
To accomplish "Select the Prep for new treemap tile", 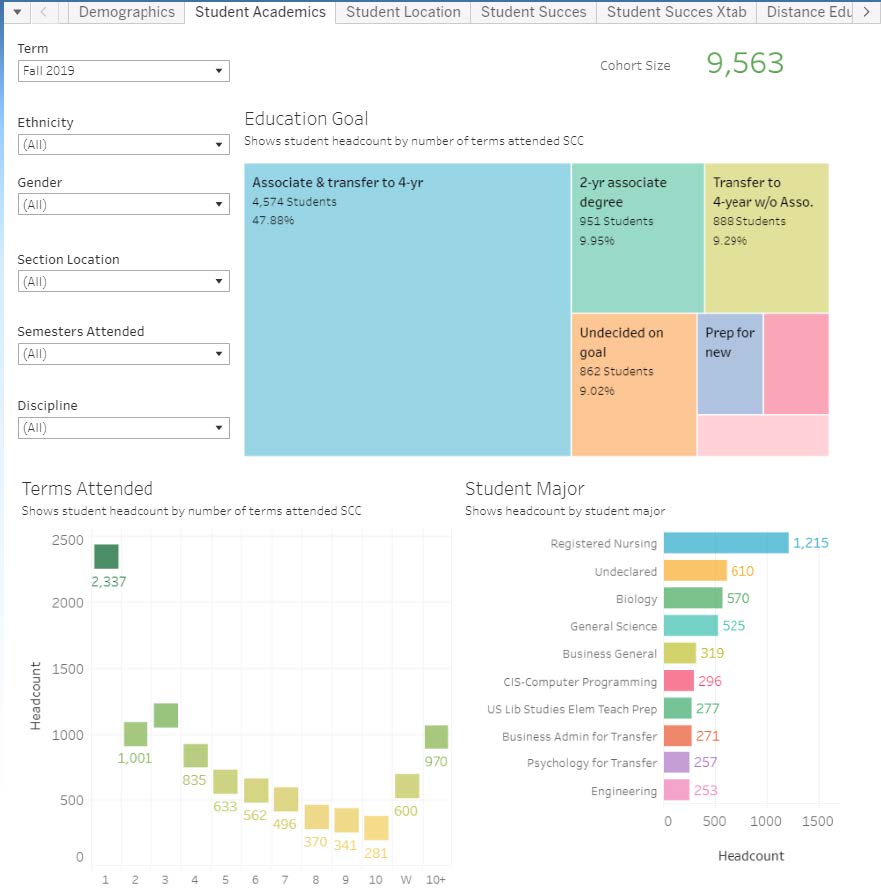I will (730, 363).
